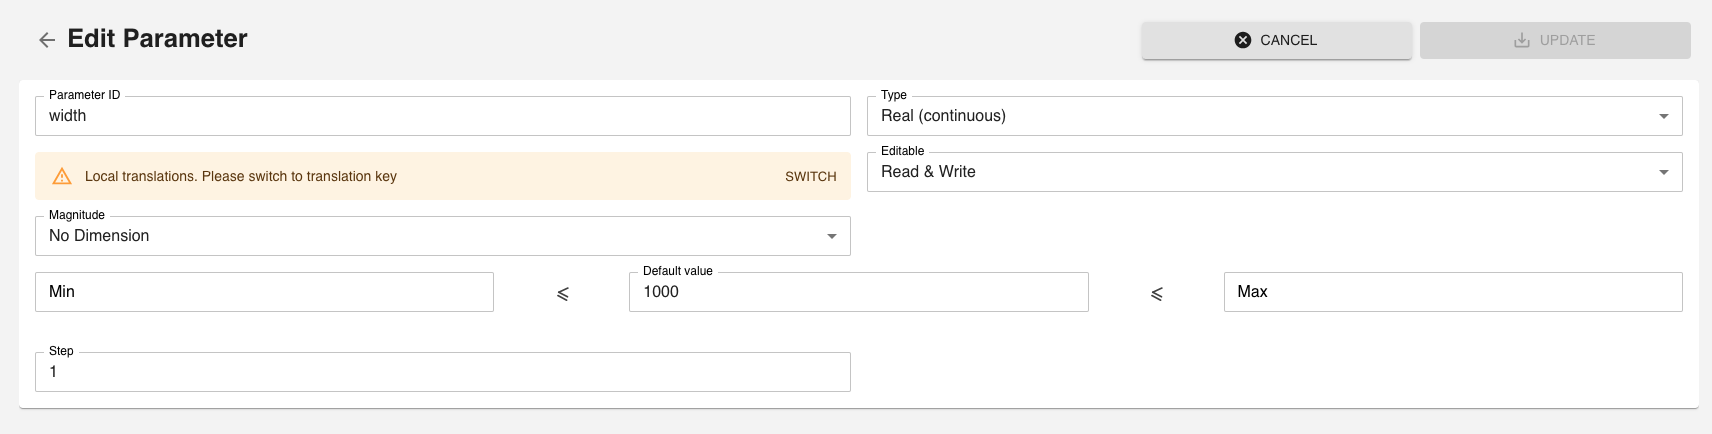Screen dimensions: 1712x434
Task: Open the Read & Write editable selector
Action: point(928,172)
